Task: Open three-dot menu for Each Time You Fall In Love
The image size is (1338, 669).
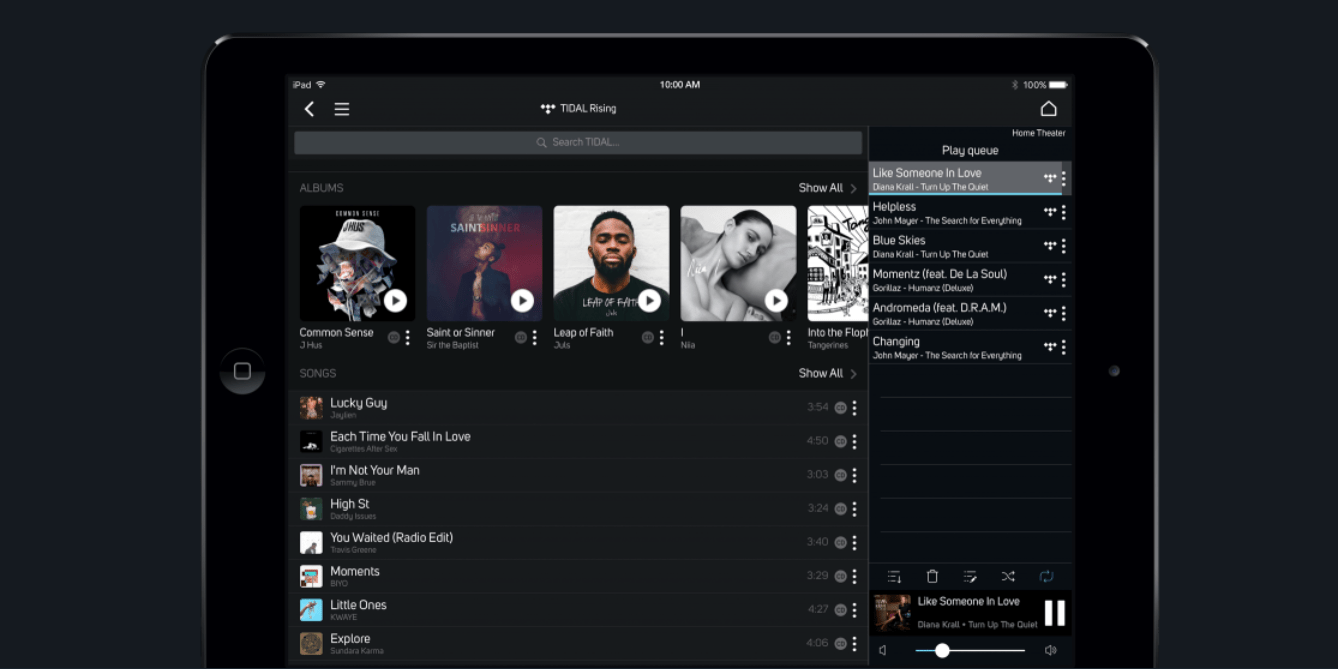Action: point(854,441)
